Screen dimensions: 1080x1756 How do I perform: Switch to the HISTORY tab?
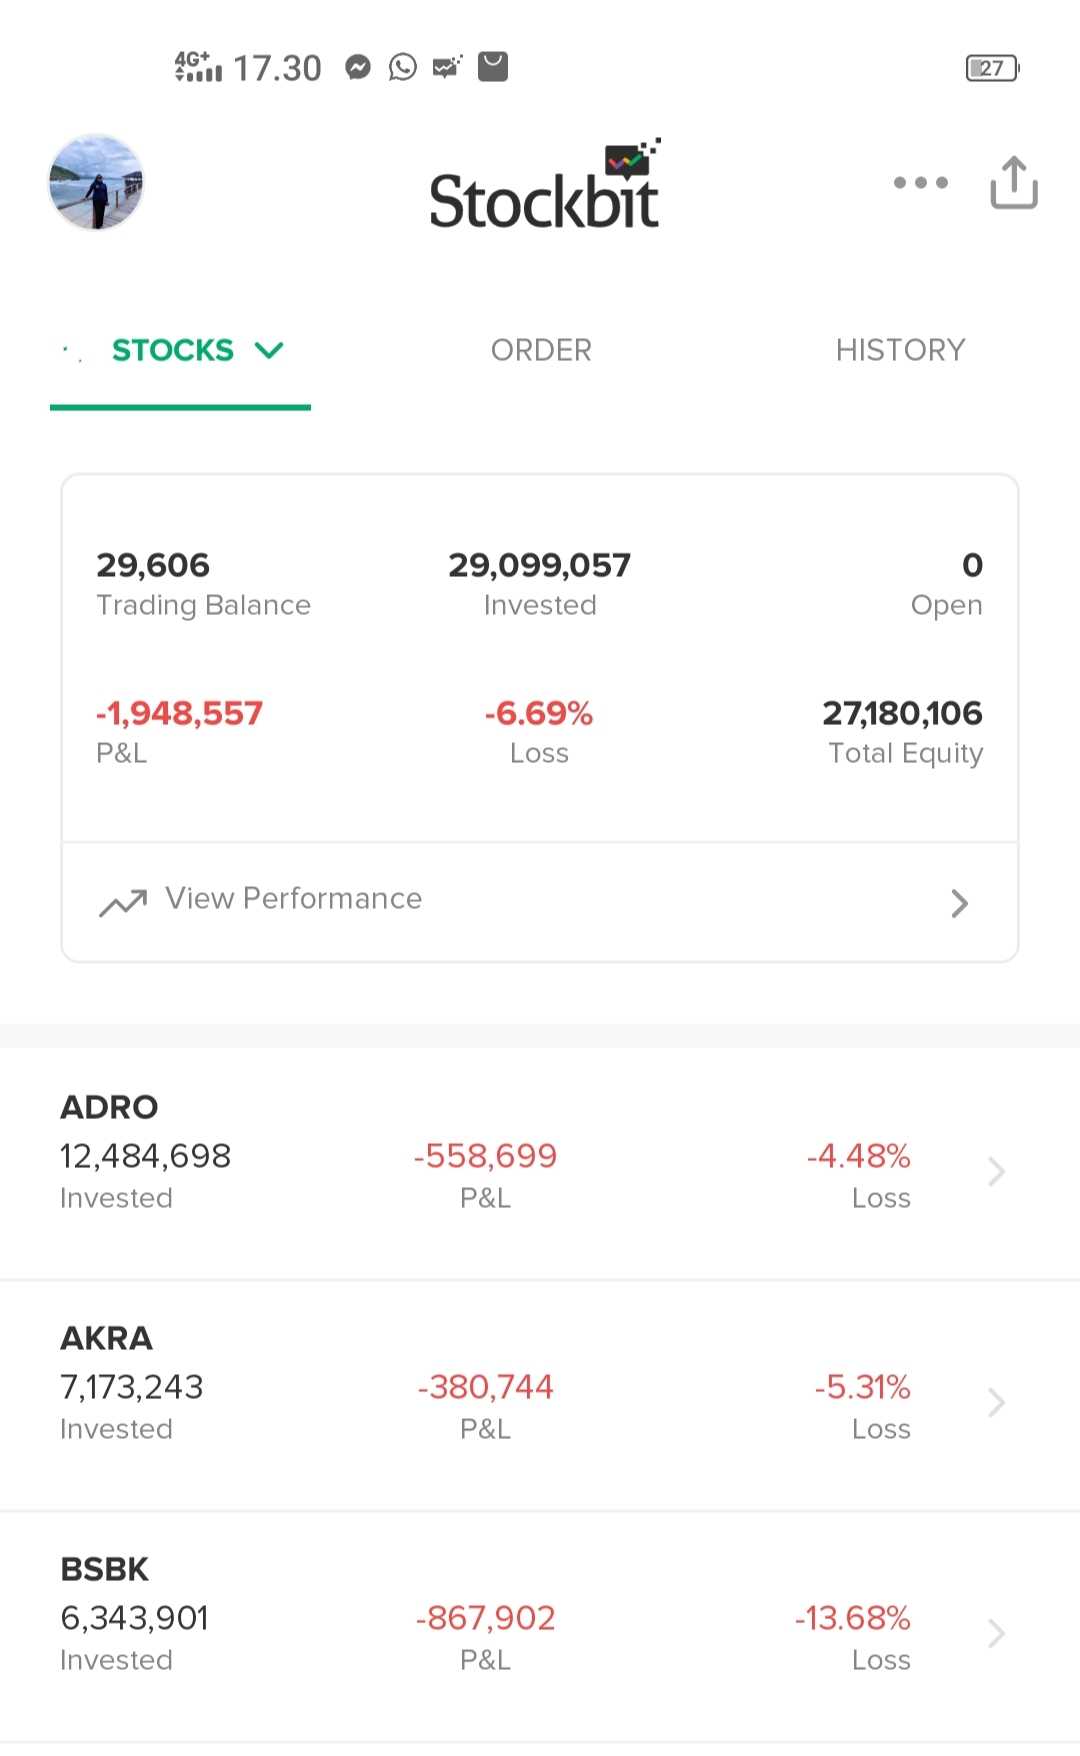(900, 350)
